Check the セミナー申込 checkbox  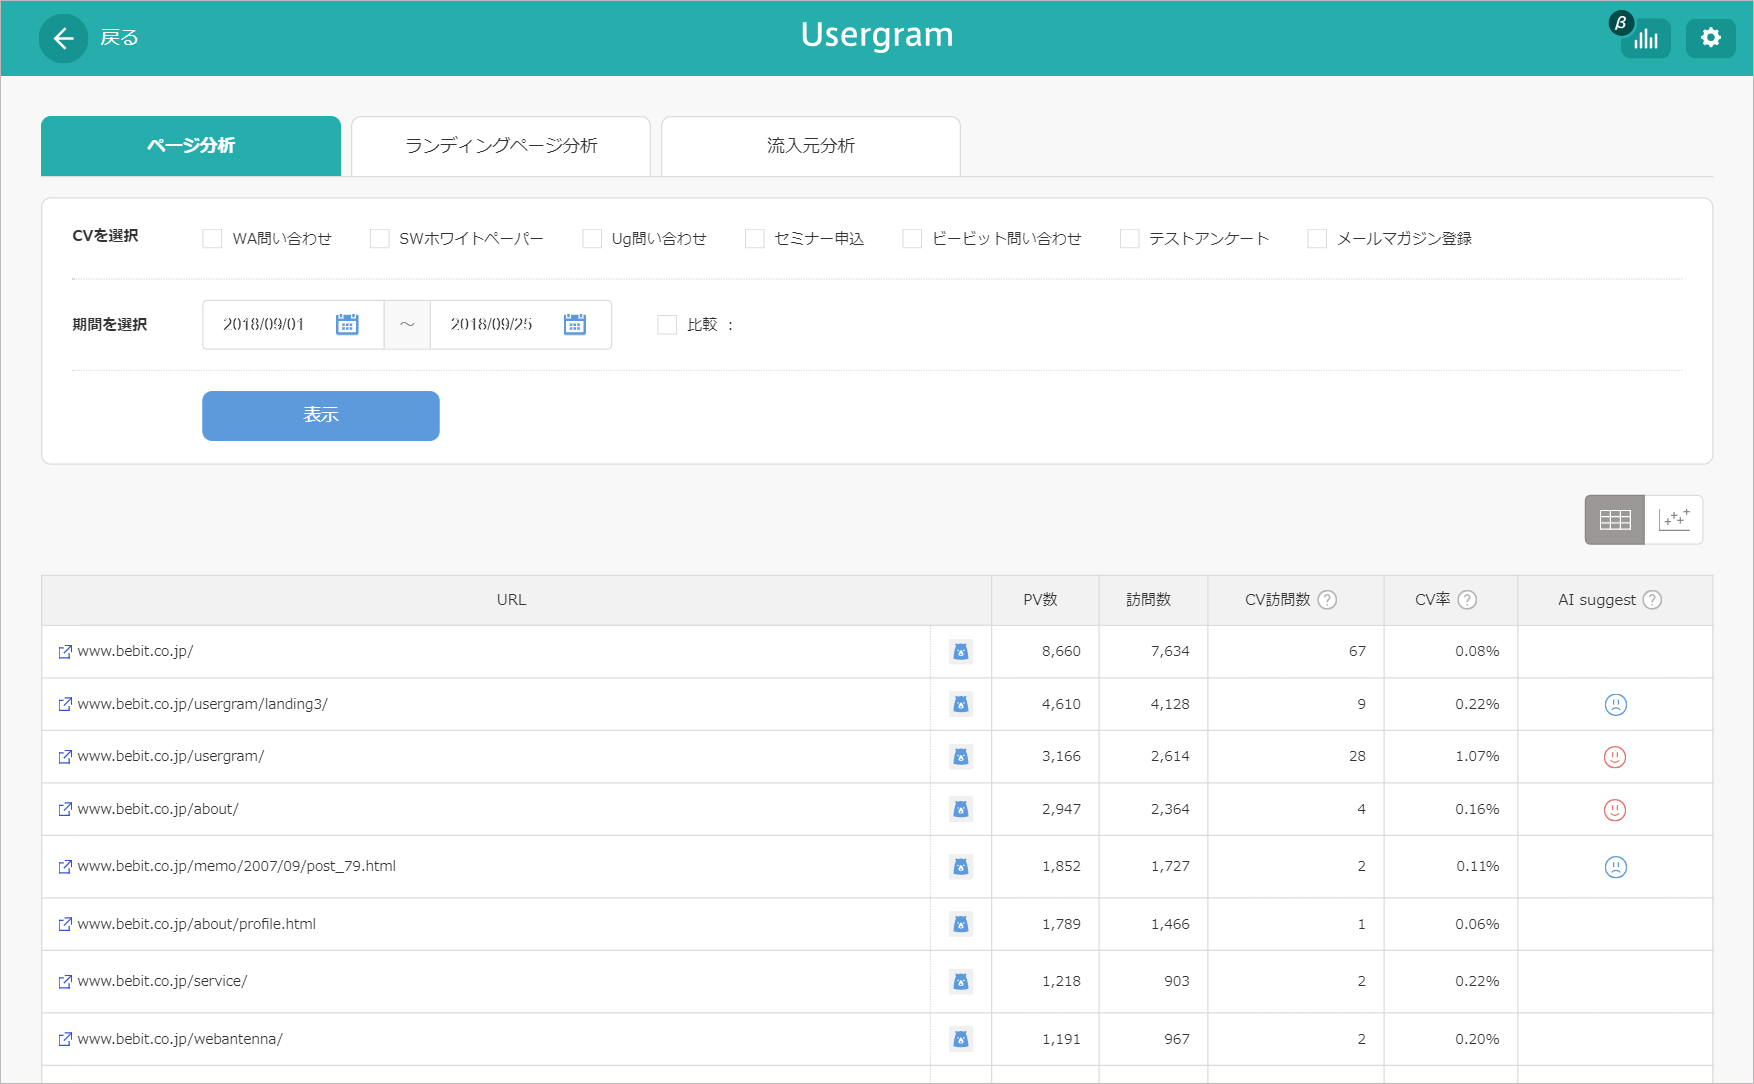click(x=755, y=238)
